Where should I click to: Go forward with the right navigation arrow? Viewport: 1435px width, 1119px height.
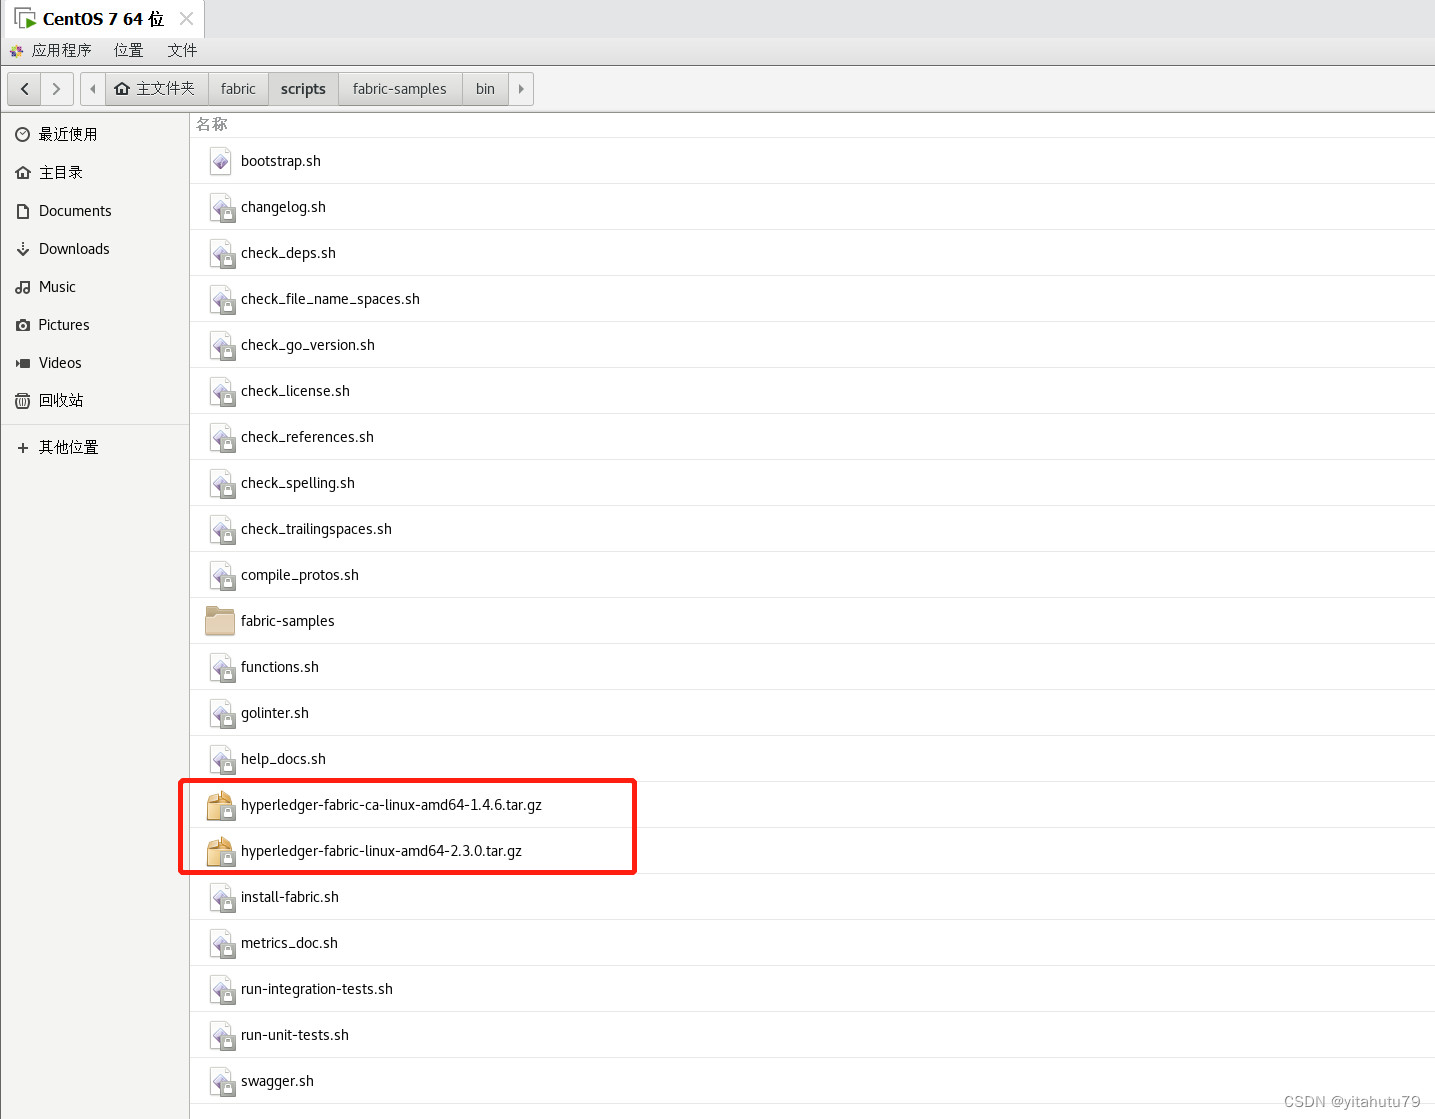(x=56, y=89)
